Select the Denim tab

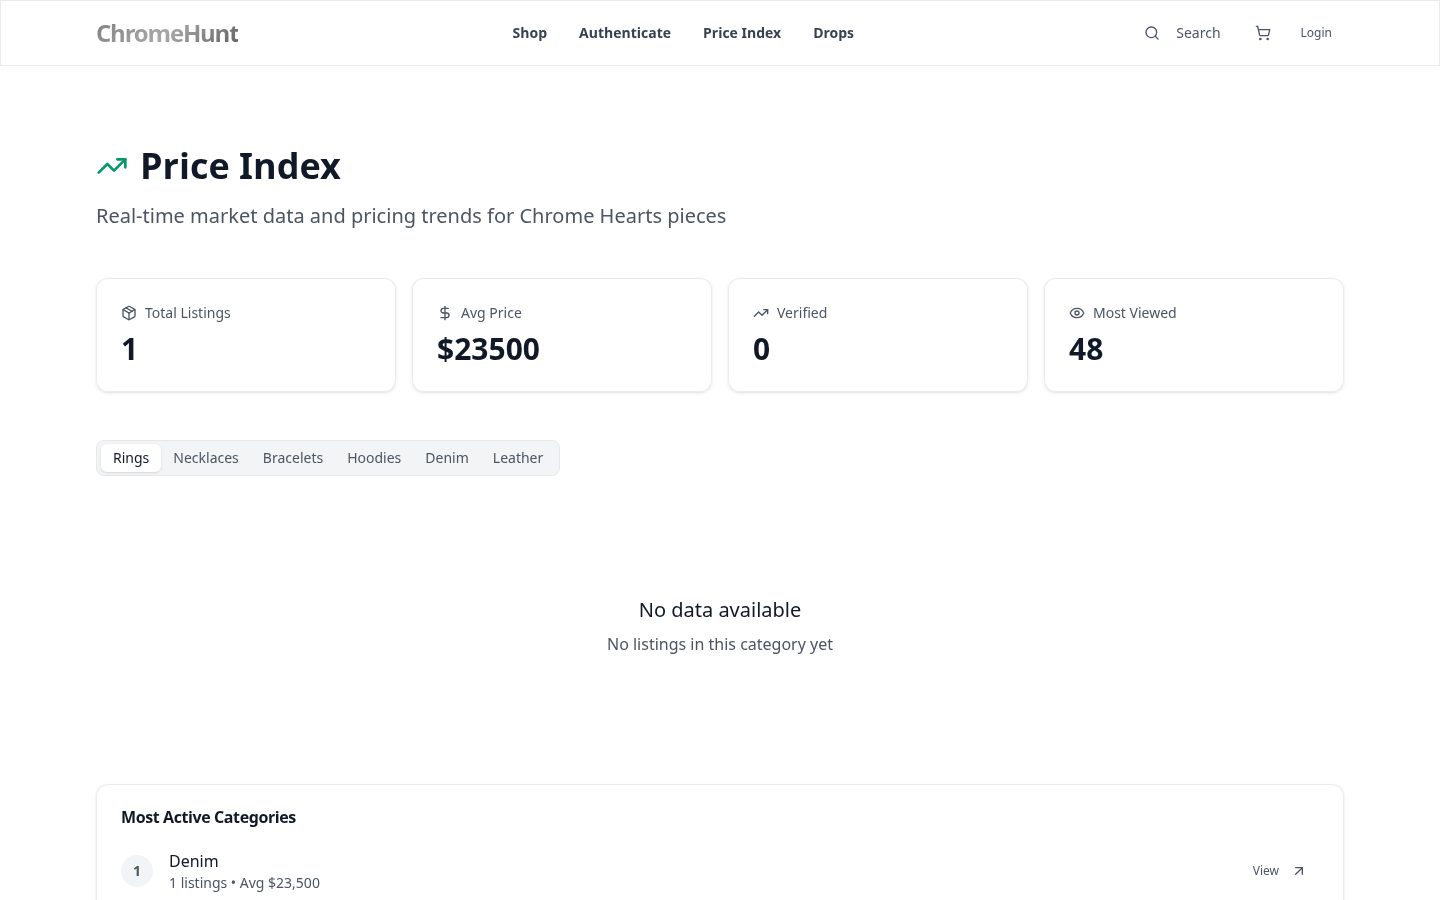447,458
